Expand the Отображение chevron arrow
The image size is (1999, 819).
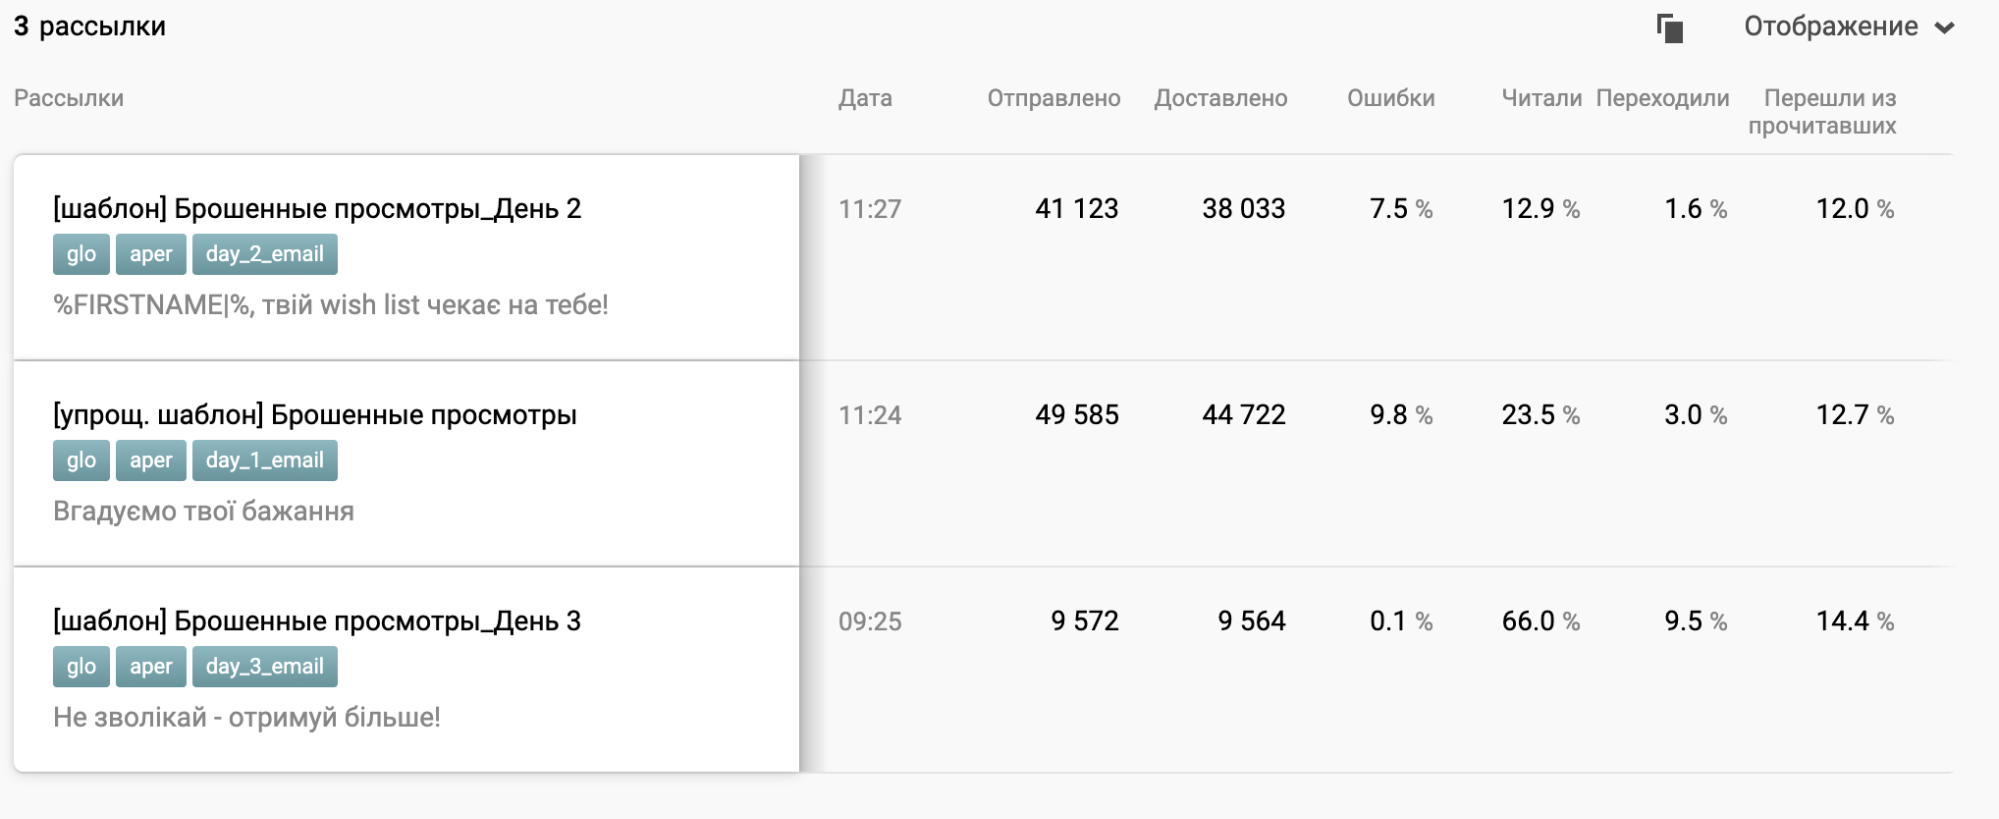tap(1944, 29)
